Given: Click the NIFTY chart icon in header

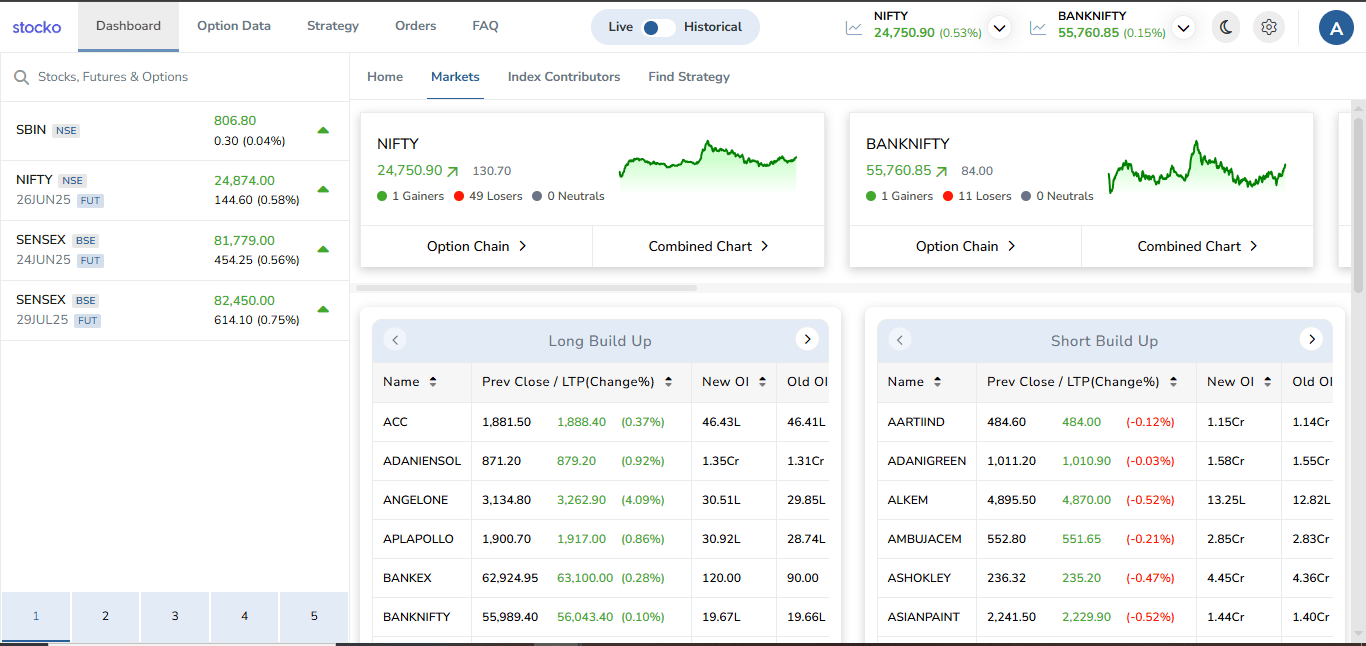Looking at the screenshot, I should point(854,28).
